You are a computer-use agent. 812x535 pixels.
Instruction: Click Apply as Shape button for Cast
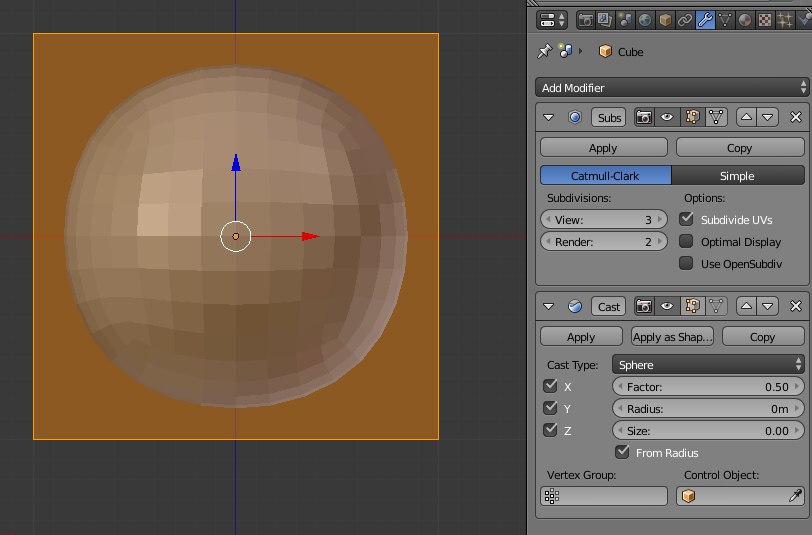[x=672, y=337]
